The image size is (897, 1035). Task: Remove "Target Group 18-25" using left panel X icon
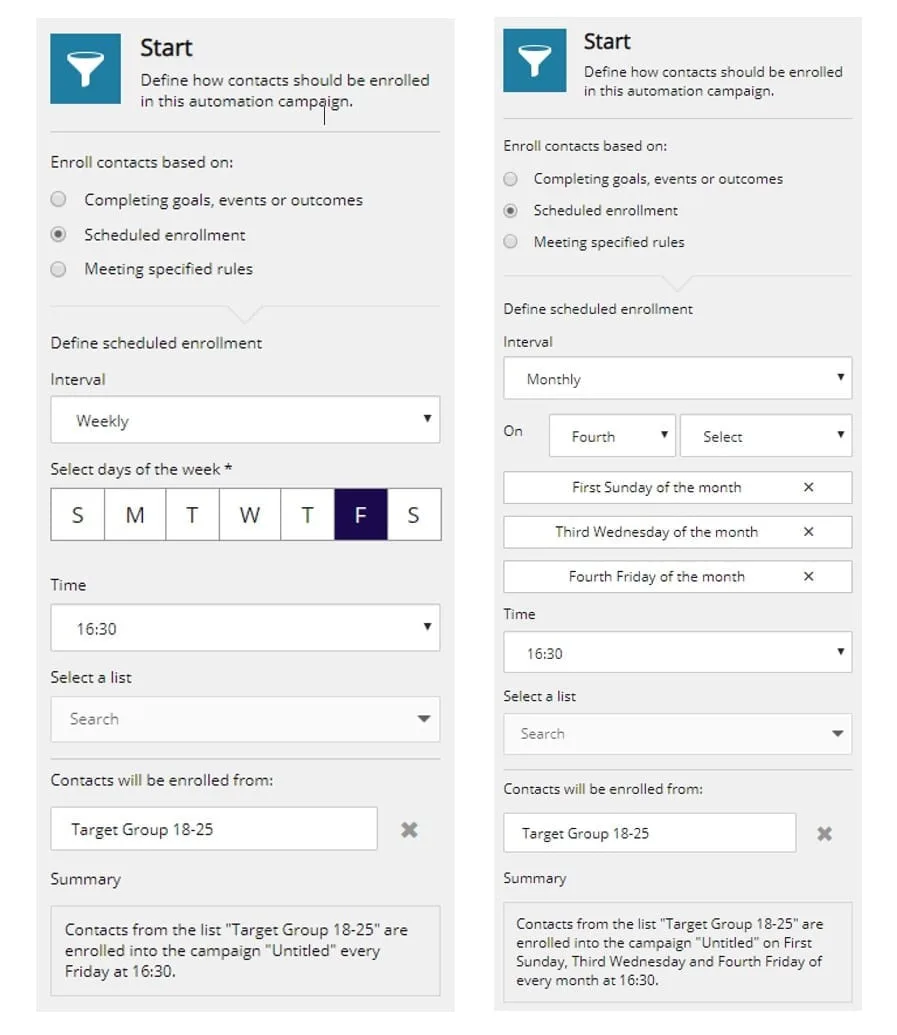tap(408, 829)
